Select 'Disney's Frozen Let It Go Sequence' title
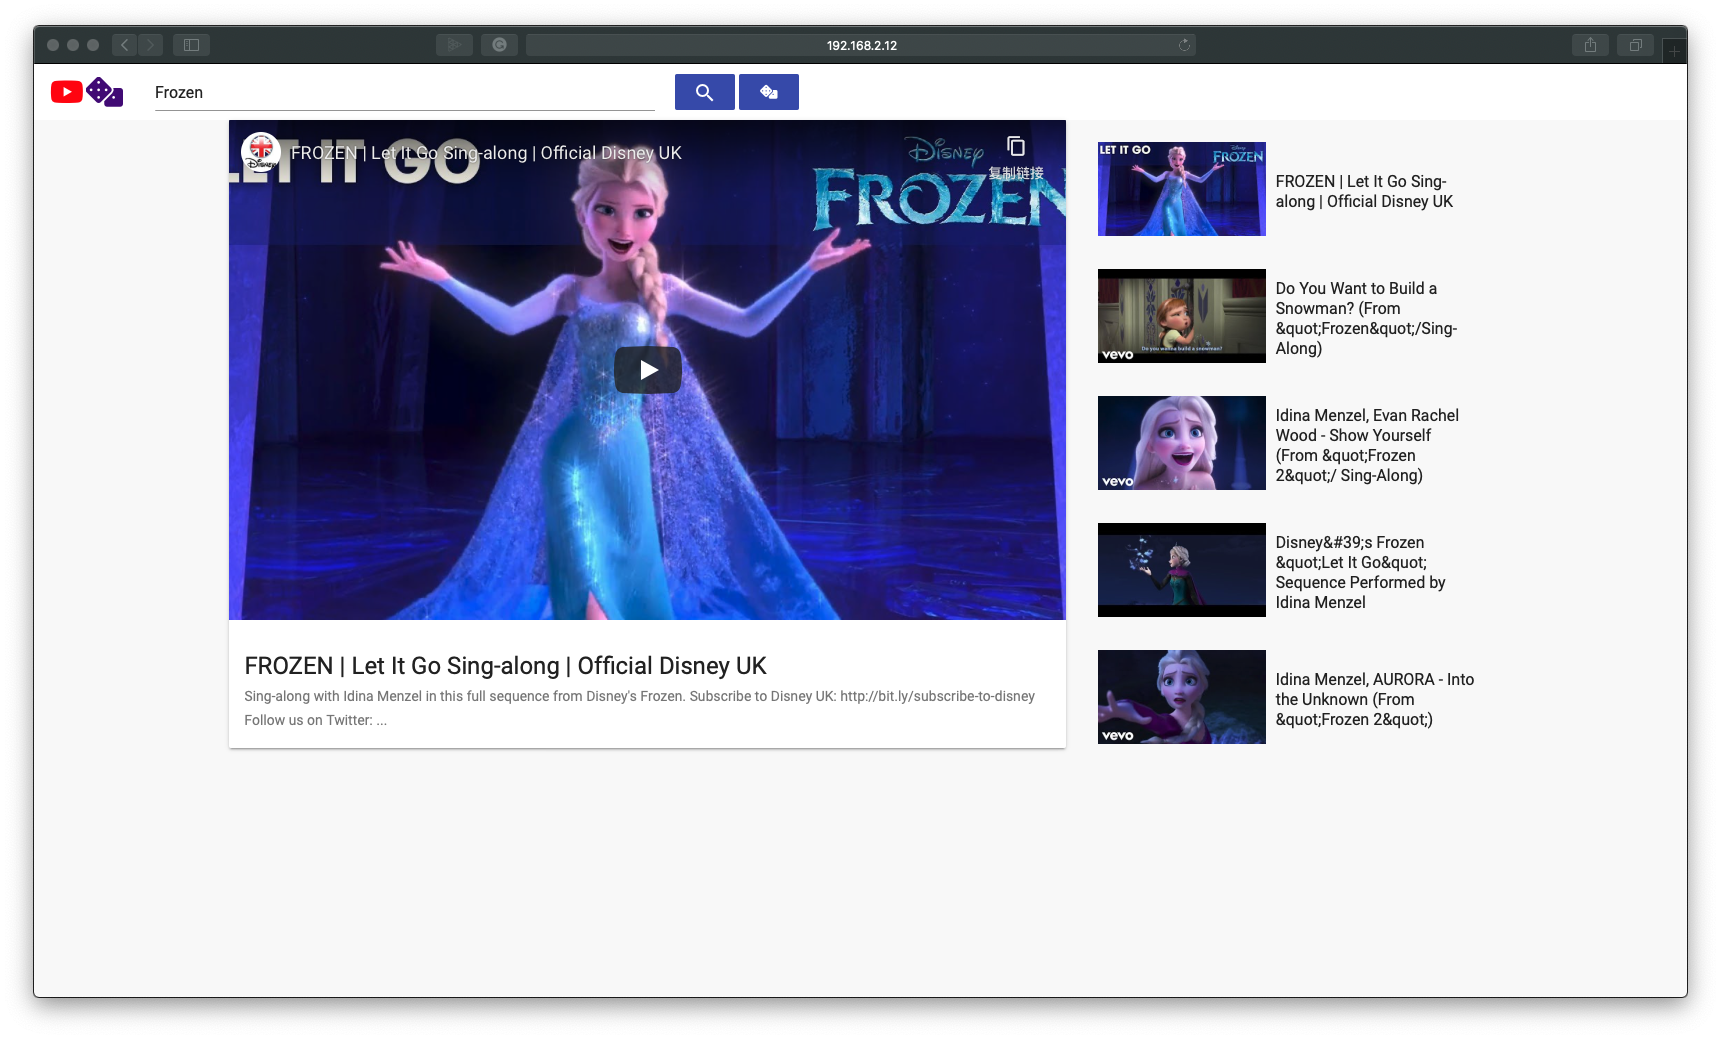The image size is (1721, 1039). (1360, 572)
